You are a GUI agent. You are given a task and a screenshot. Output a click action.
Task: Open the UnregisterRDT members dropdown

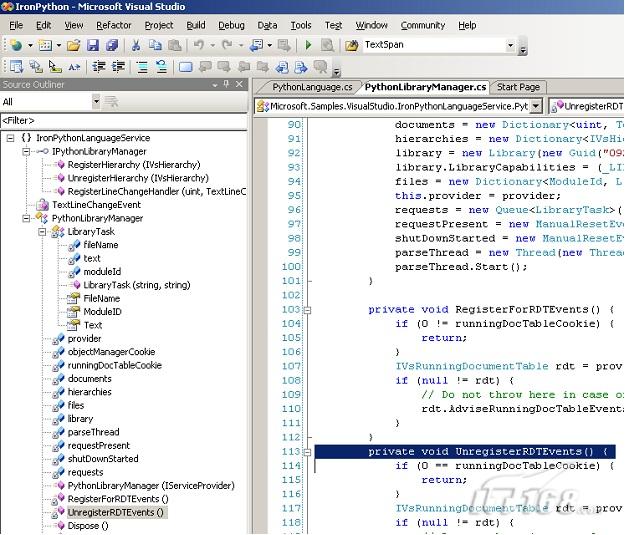586,106
